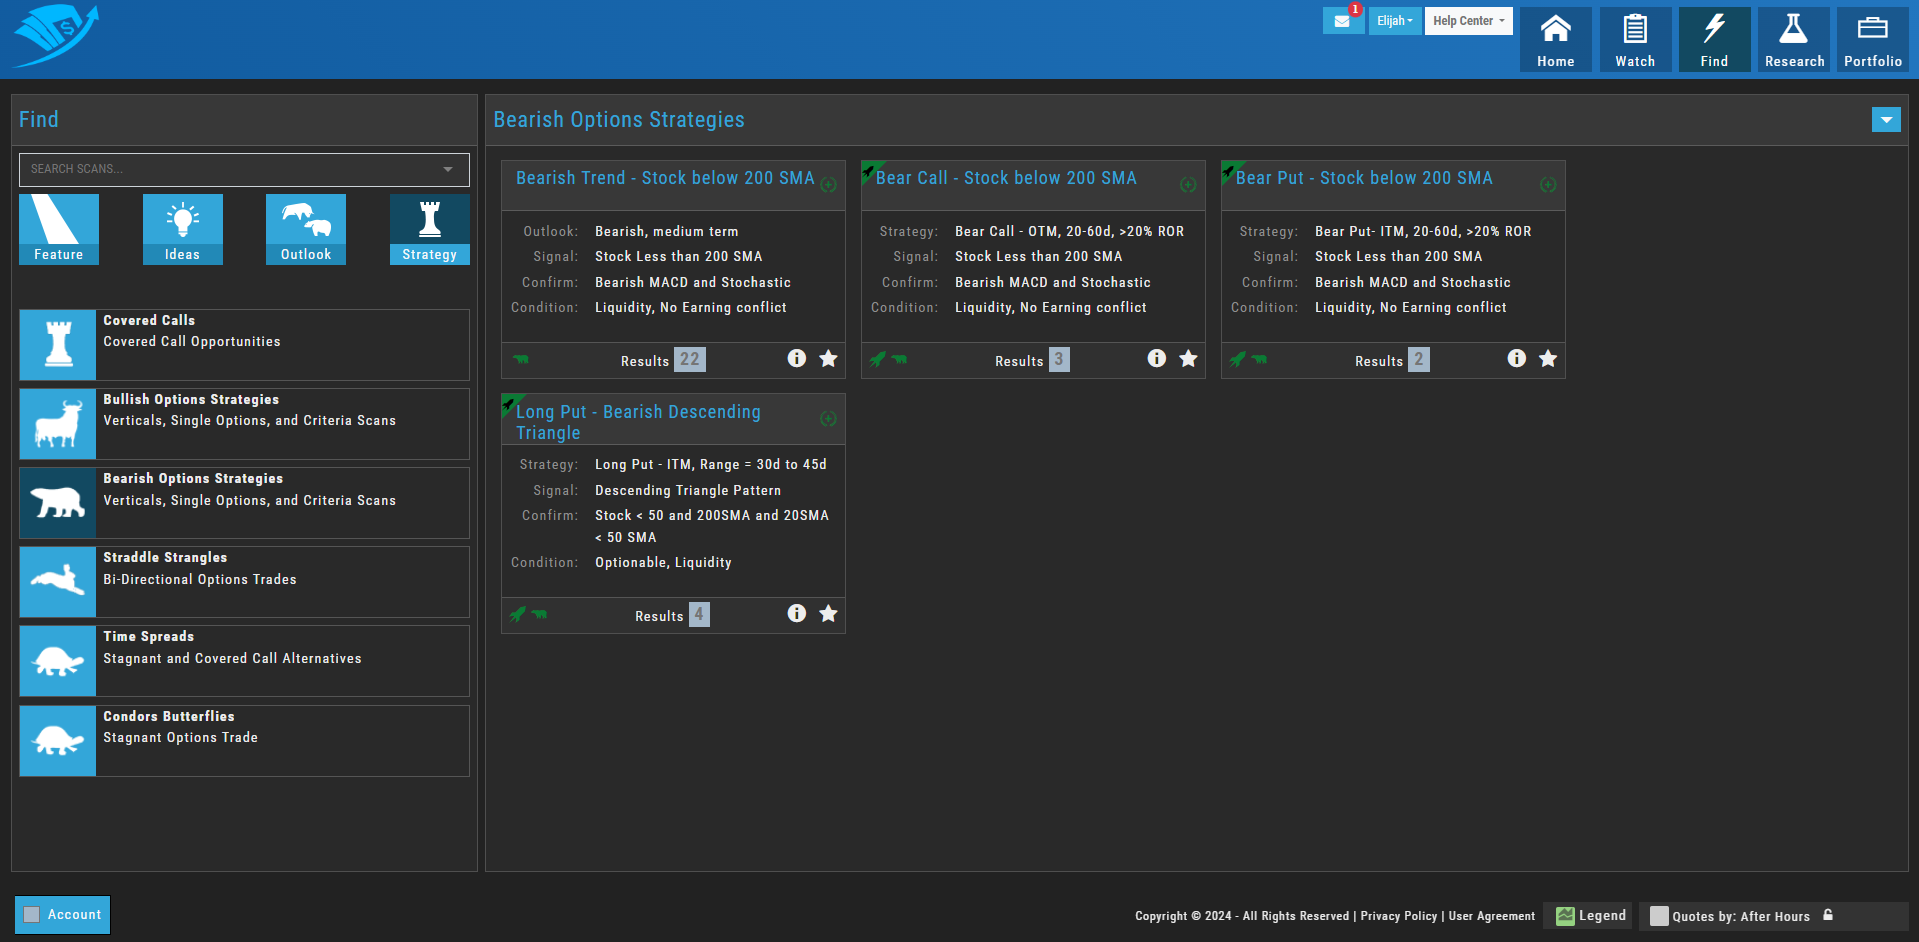Open the Portfolio briefcase icon
Viewport: 1919px width, 942px height.
[x=1873, y=40]
